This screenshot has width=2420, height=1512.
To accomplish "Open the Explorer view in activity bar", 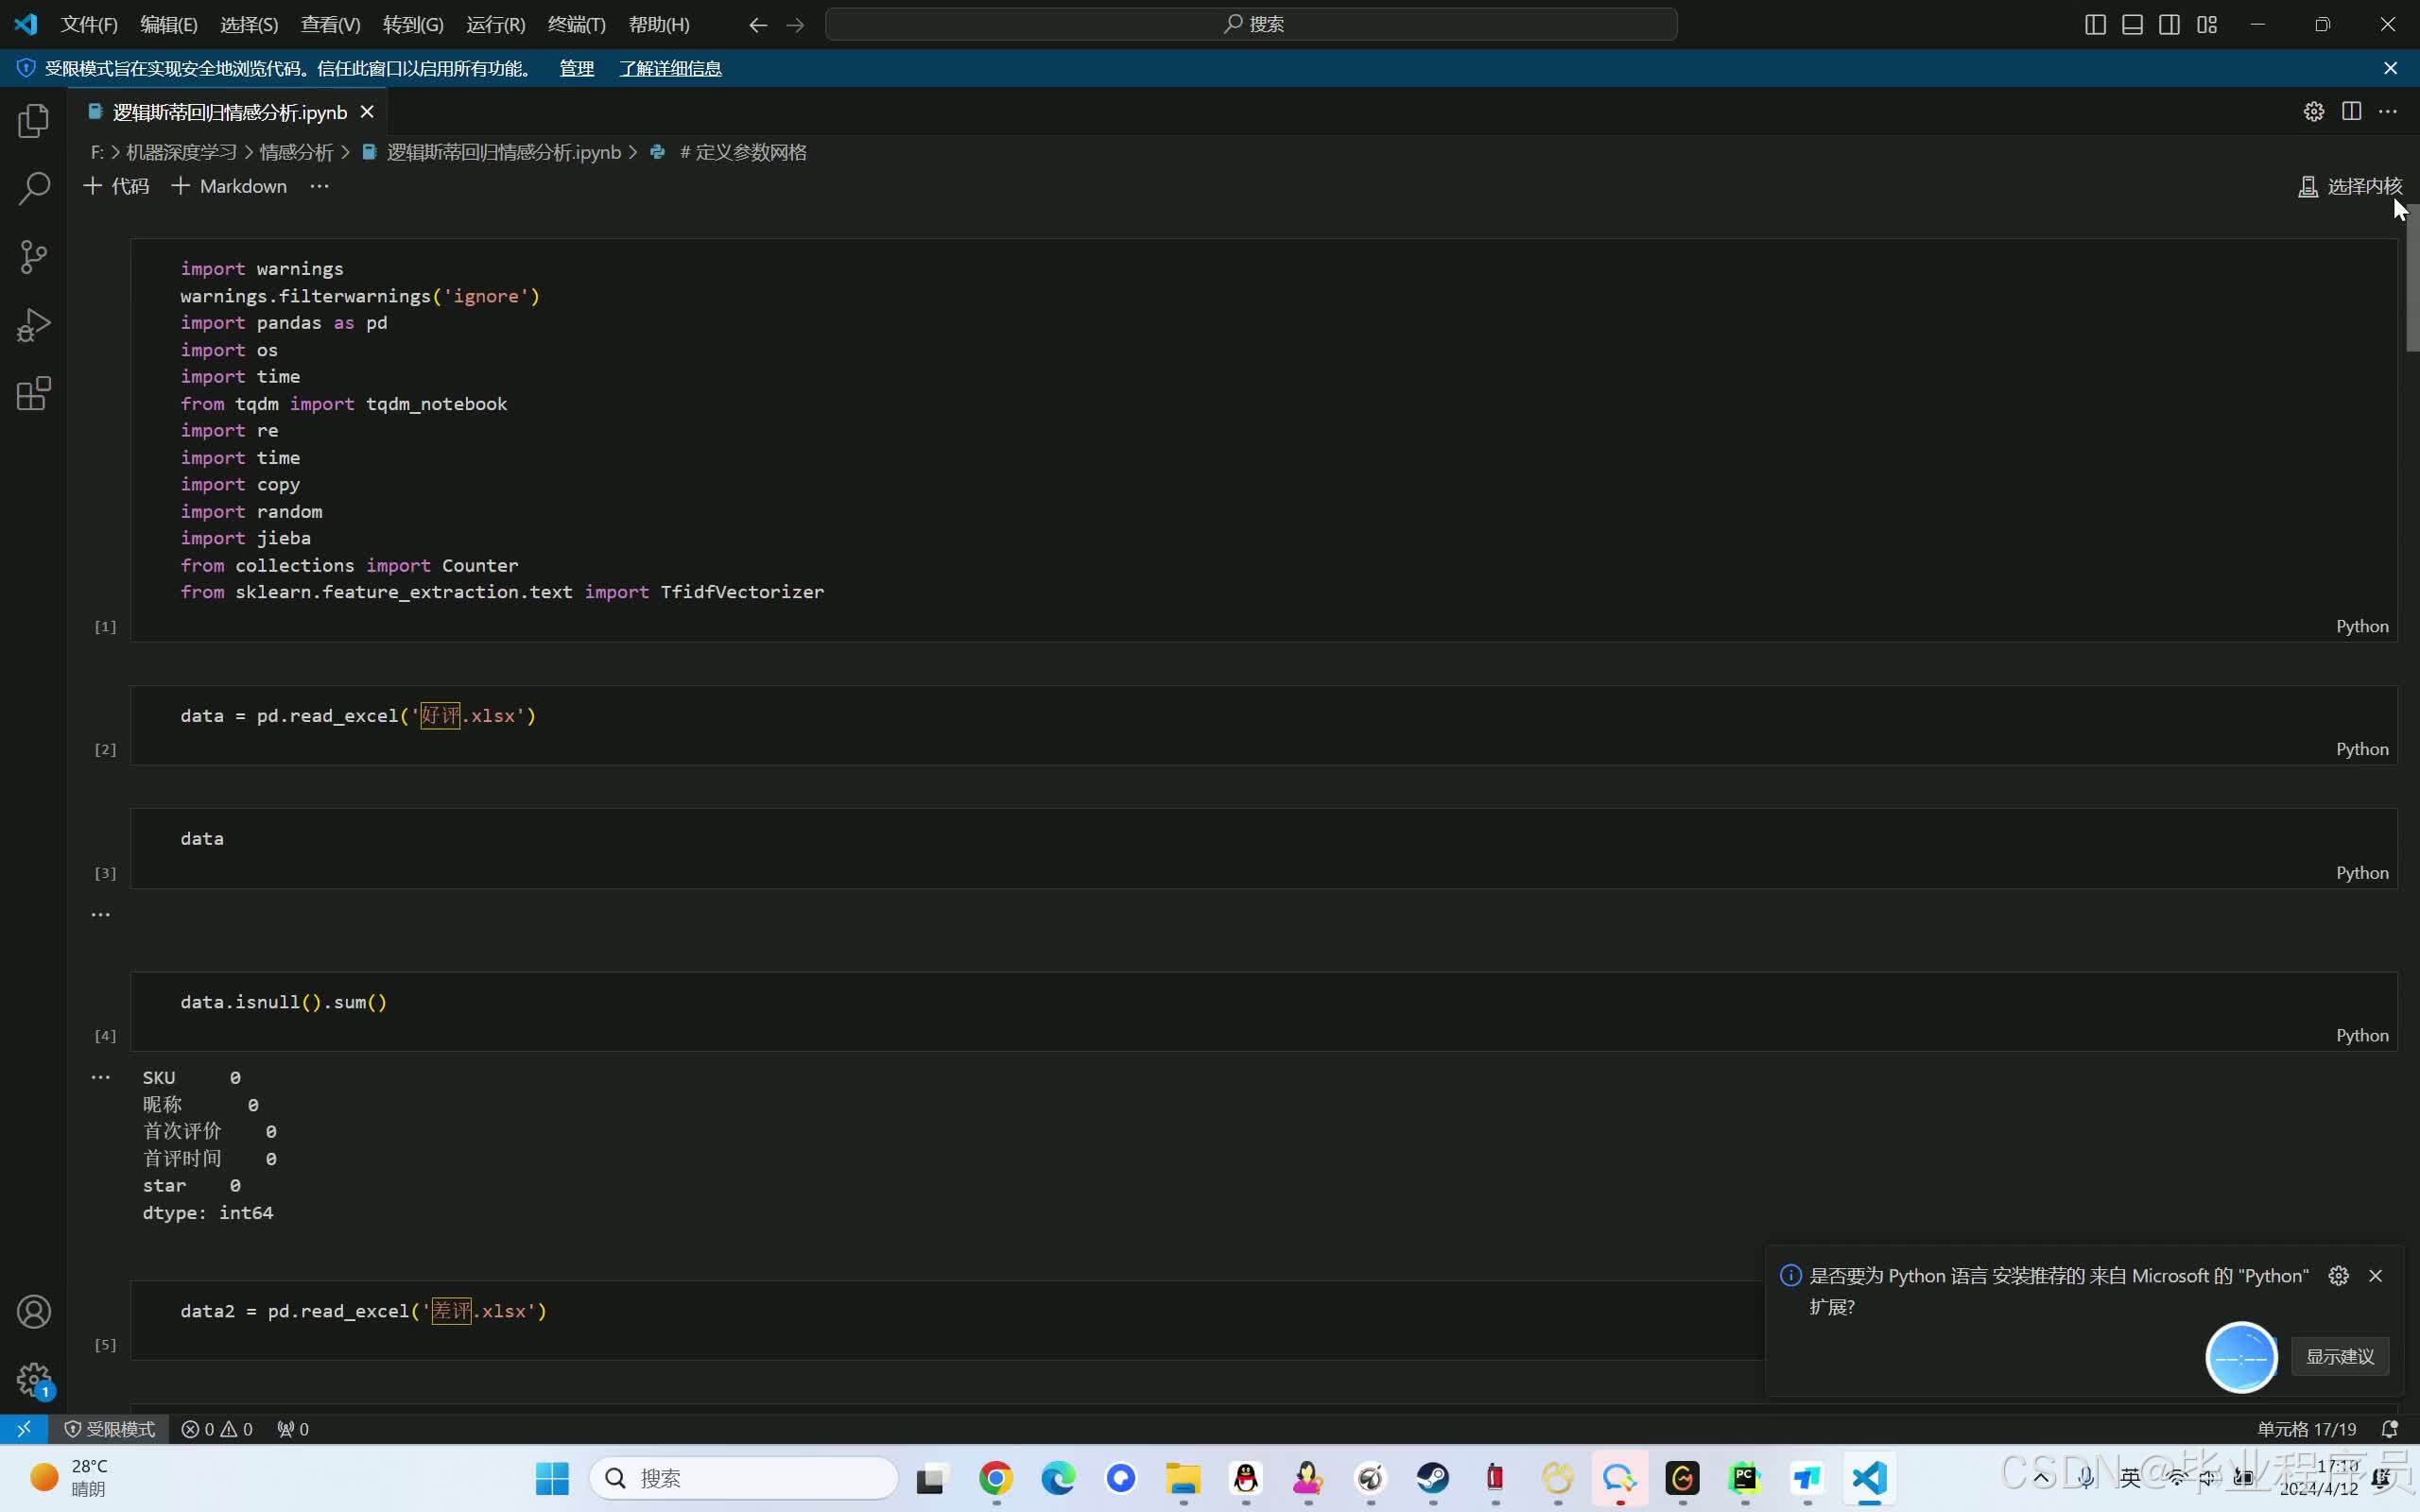I will coord(34,121).
